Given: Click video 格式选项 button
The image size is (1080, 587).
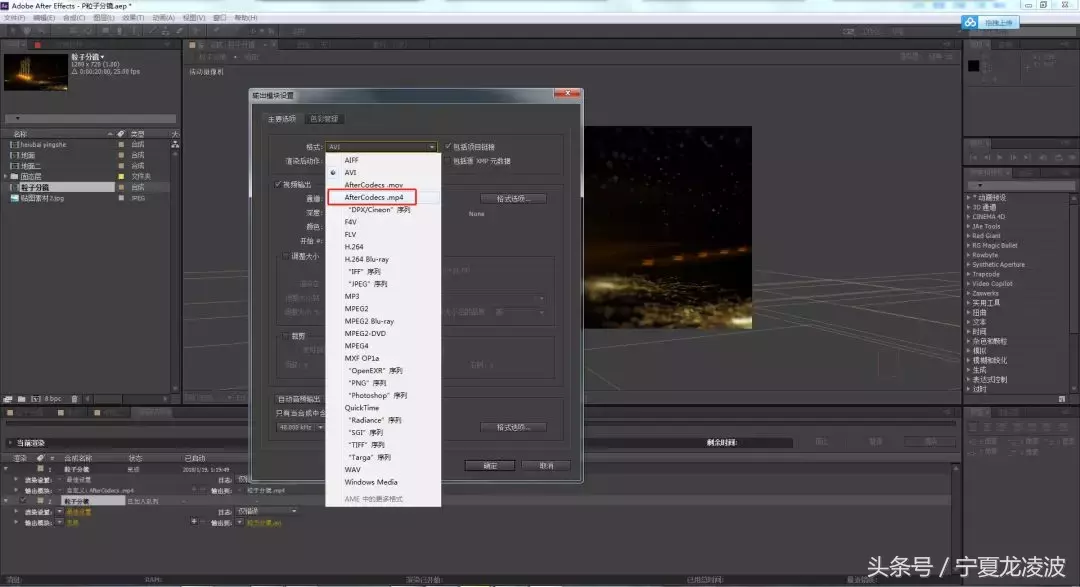Looking at the screenshot, I should point(513,198).
